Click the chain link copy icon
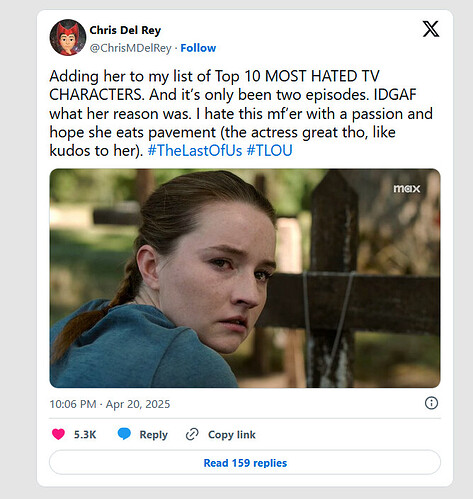The width and height of the screenshot is (473, 499). tap(192, 434)
